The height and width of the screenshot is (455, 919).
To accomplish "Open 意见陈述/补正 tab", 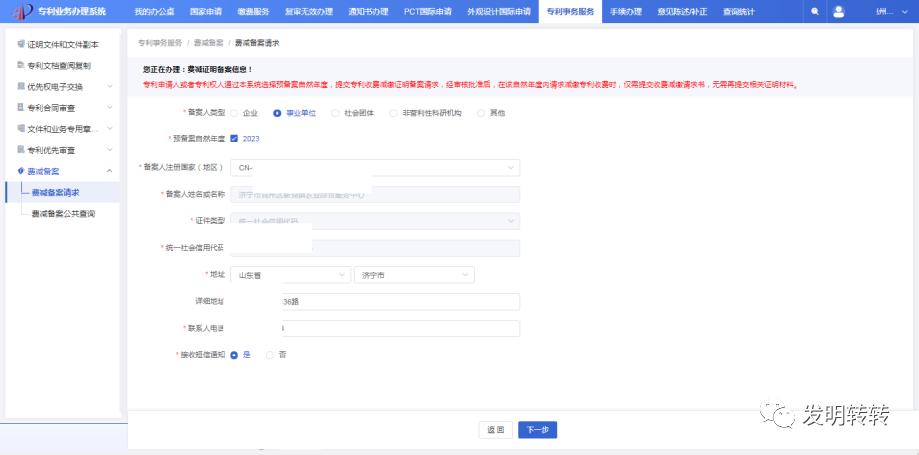I will pyautogui.click(x=682, y=12).
